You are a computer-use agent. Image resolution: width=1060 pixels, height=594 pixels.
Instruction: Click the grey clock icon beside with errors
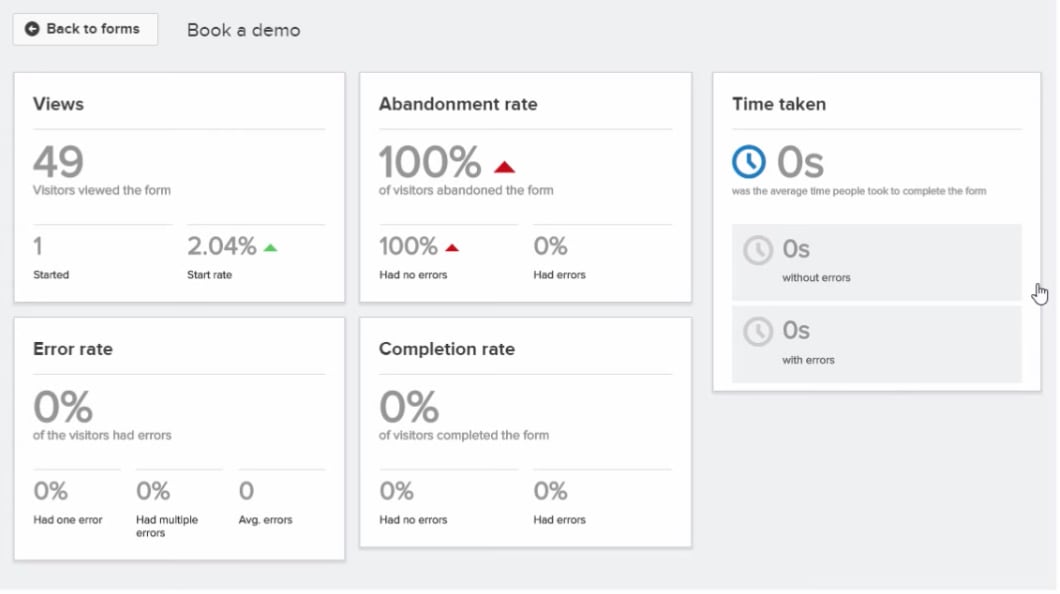point(758,332)
